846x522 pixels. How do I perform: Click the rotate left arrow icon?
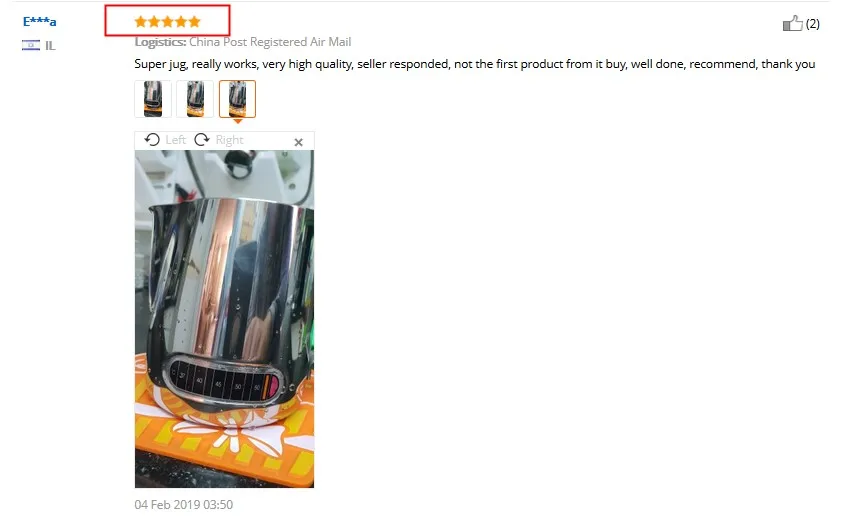click(x=152, y=140)
